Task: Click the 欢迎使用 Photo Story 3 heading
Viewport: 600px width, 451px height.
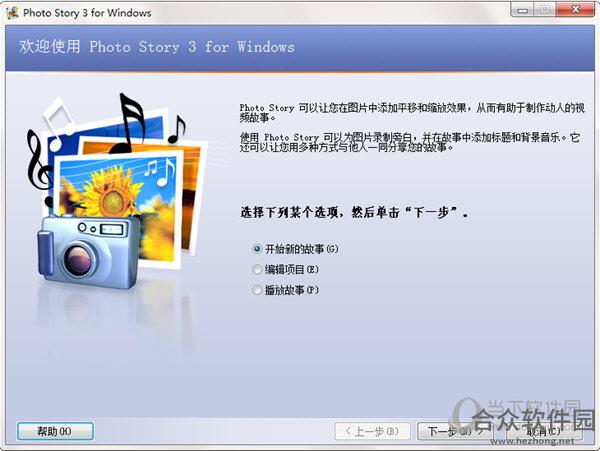Action: click(x=157, y=47)
